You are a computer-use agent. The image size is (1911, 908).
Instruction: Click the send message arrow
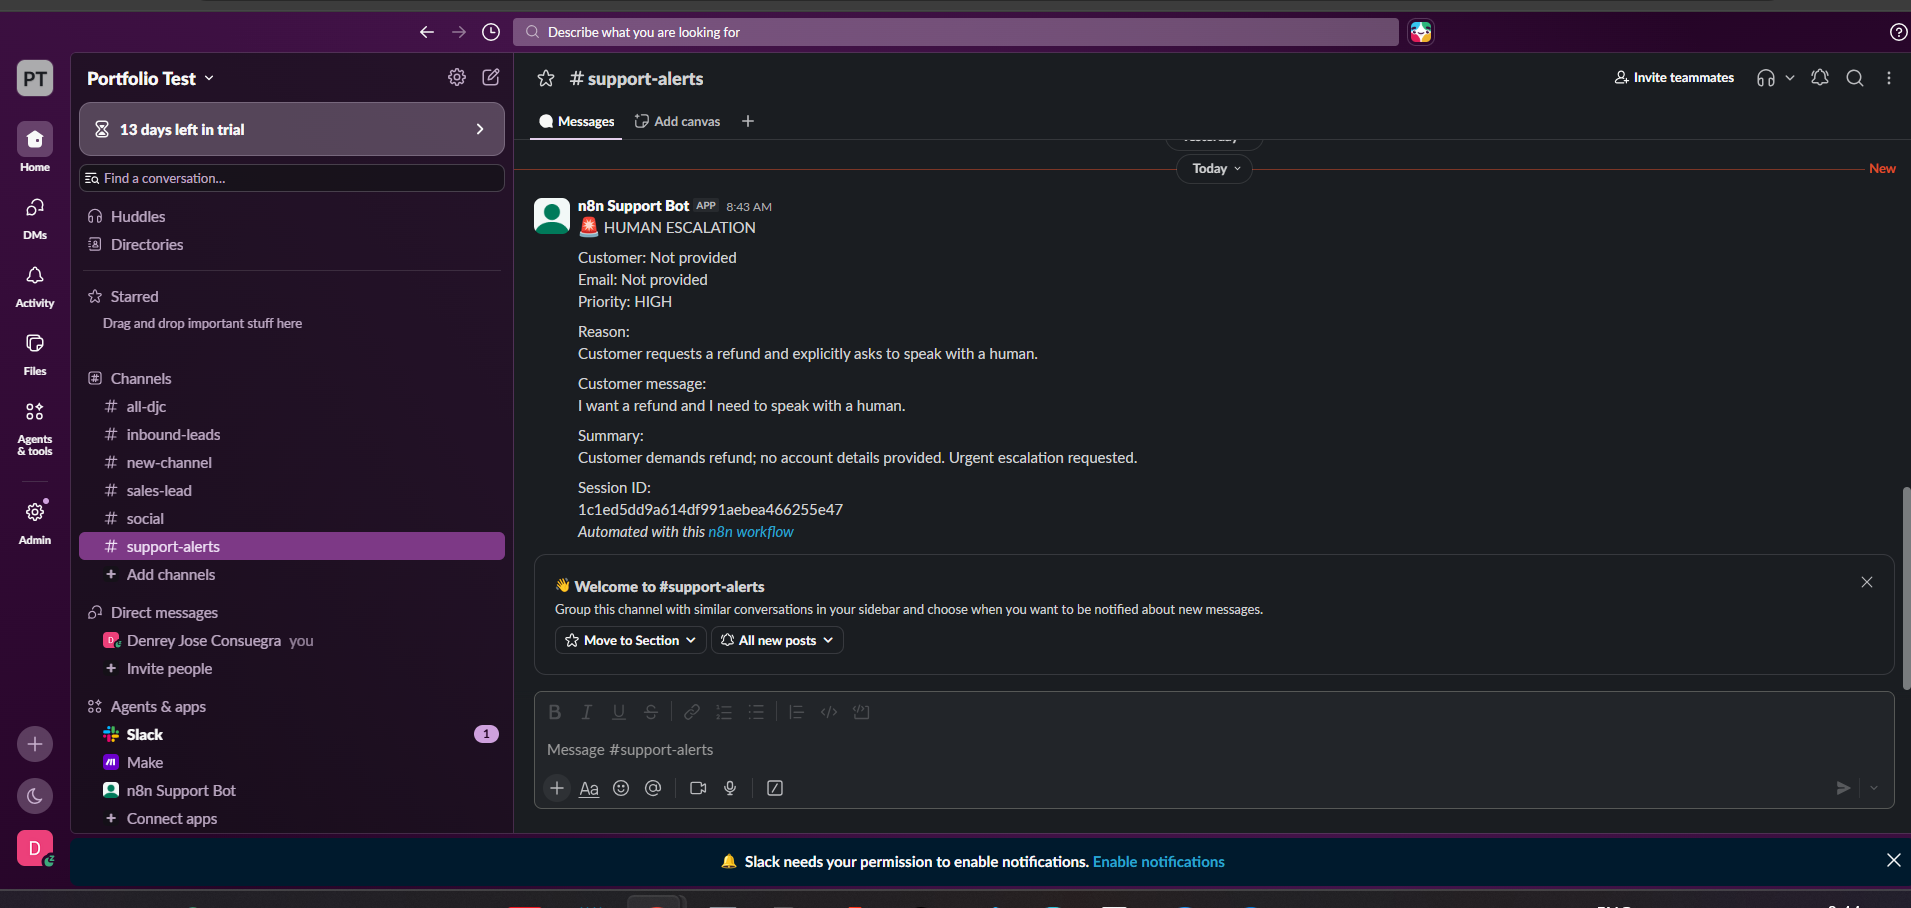click(1843, 788)
